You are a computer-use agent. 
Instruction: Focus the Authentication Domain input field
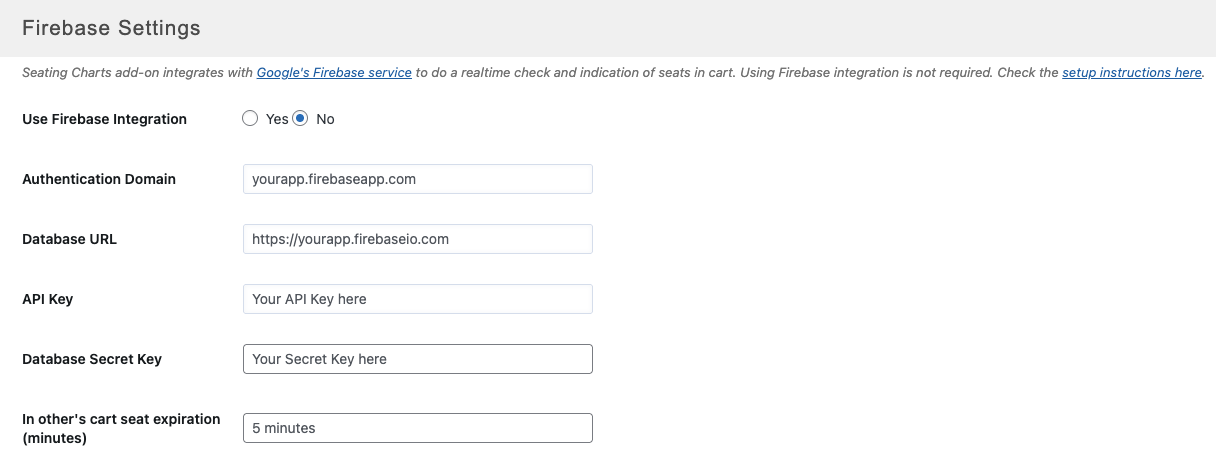click(x=417, y=179)
